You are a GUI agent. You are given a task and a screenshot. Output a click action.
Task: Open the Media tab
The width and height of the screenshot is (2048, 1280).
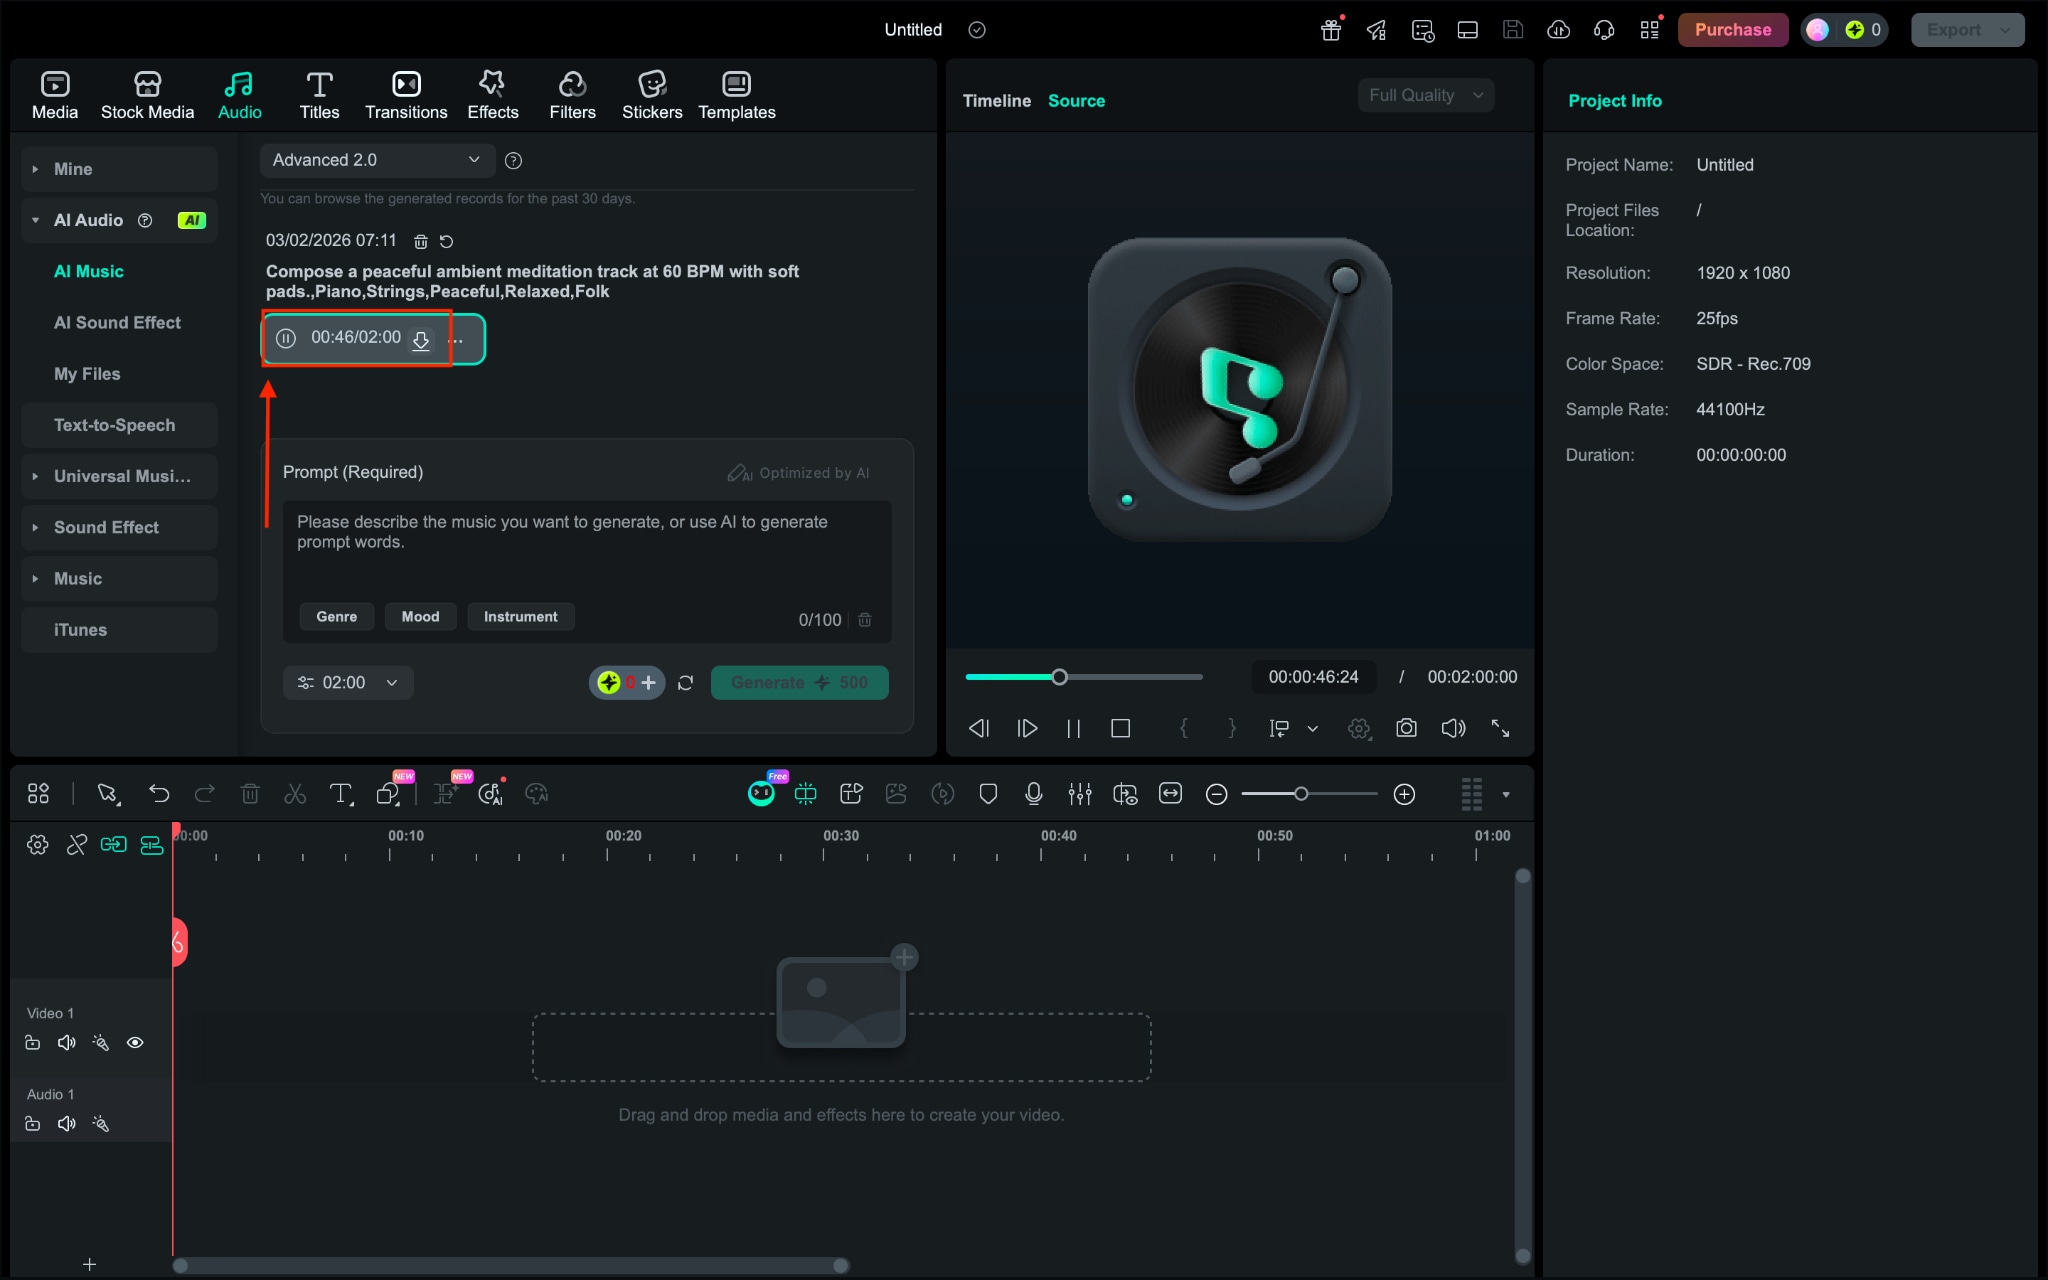pos(54,96)
